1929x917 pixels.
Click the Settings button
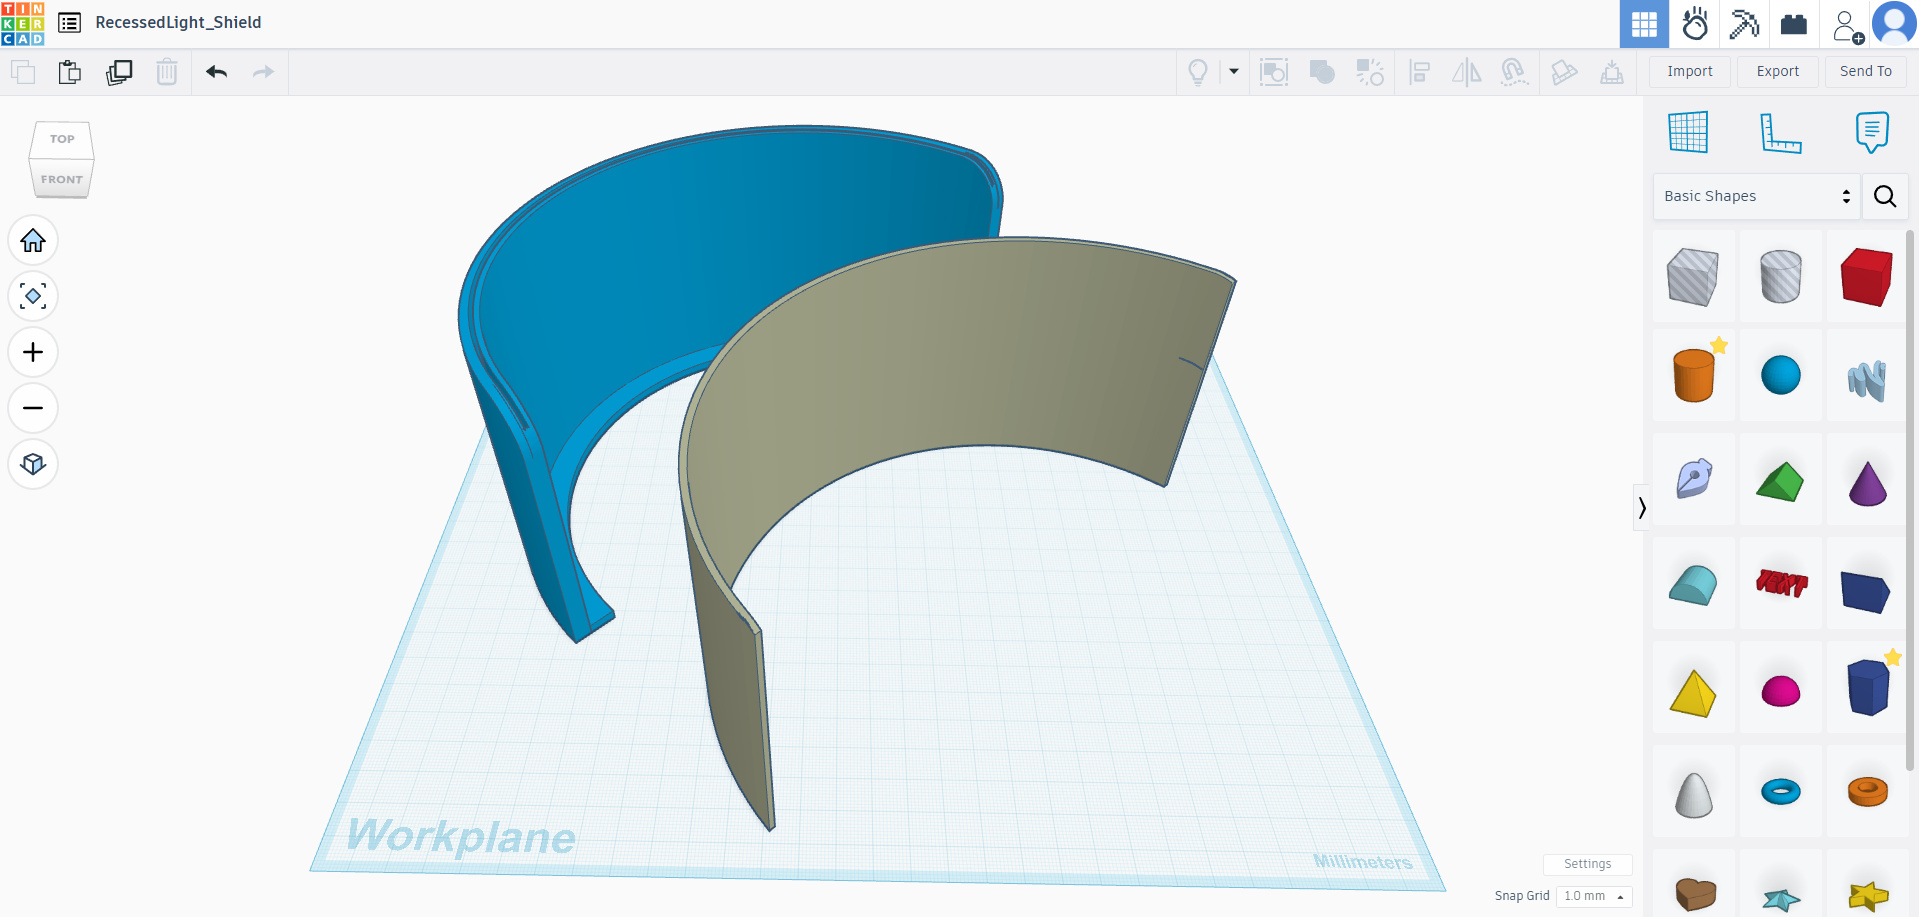click(x=1587, y=864)
